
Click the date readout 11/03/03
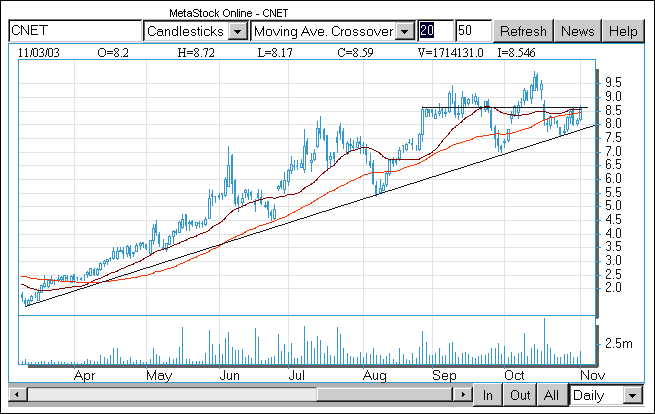(x=39, y=53)
